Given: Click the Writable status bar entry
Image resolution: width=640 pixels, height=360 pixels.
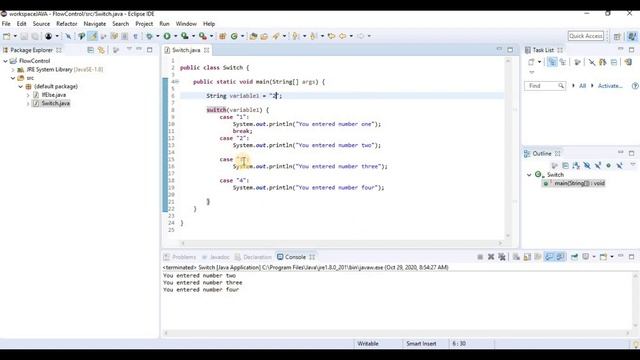Looking at the screenshot, I should pyautogui.click(x=368, y=344).
